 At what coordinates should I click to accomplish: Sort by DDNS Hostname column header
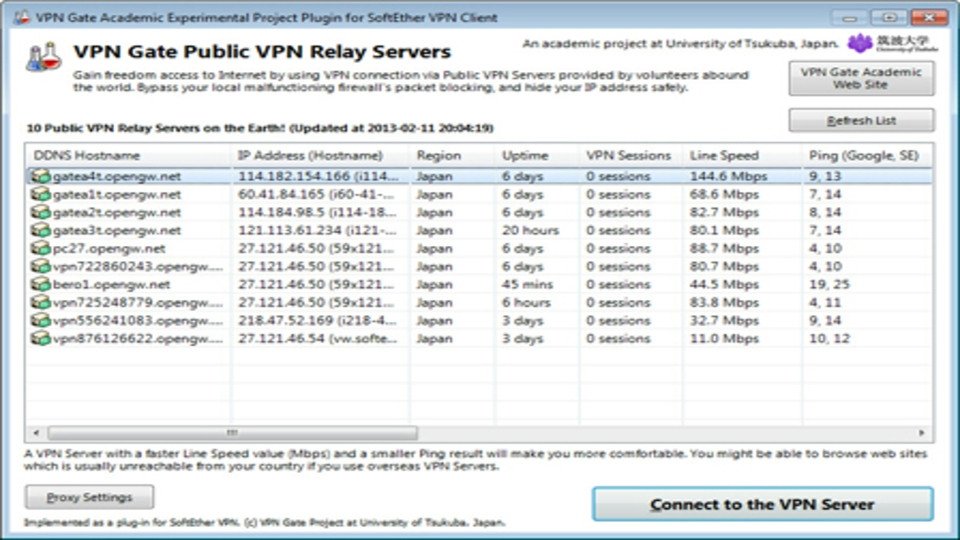coord(128,156)
